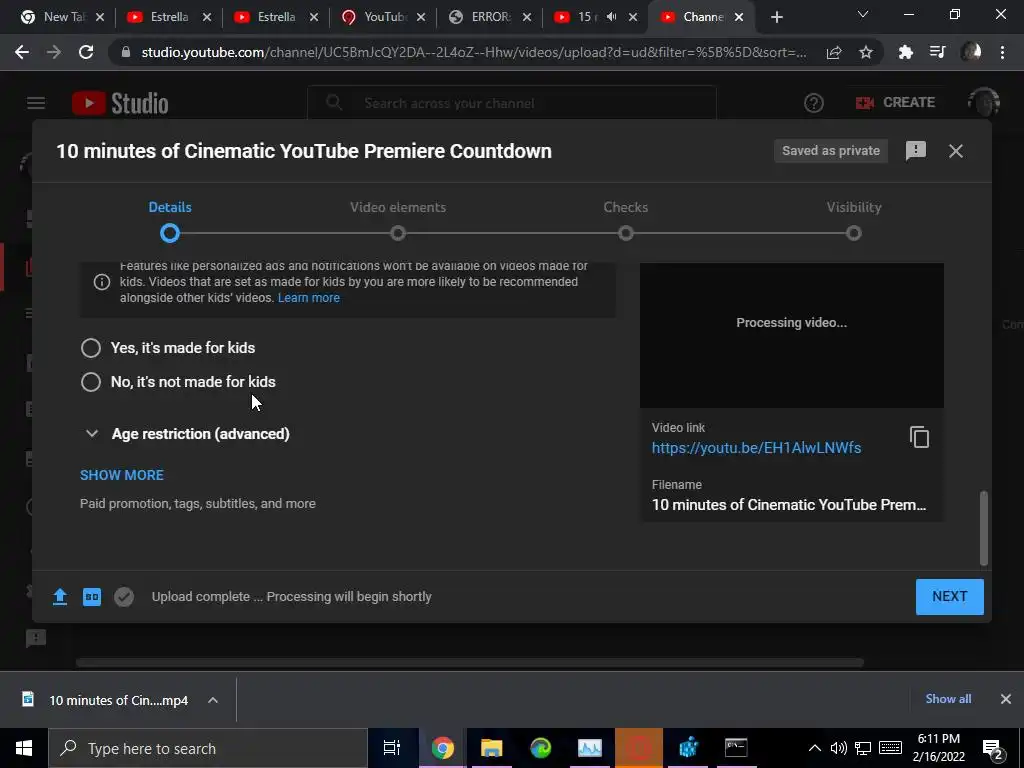The height and width of the screenshot is (768, 1024).
Task: Click the browser forward arrow
Action: tap(54, 52)
